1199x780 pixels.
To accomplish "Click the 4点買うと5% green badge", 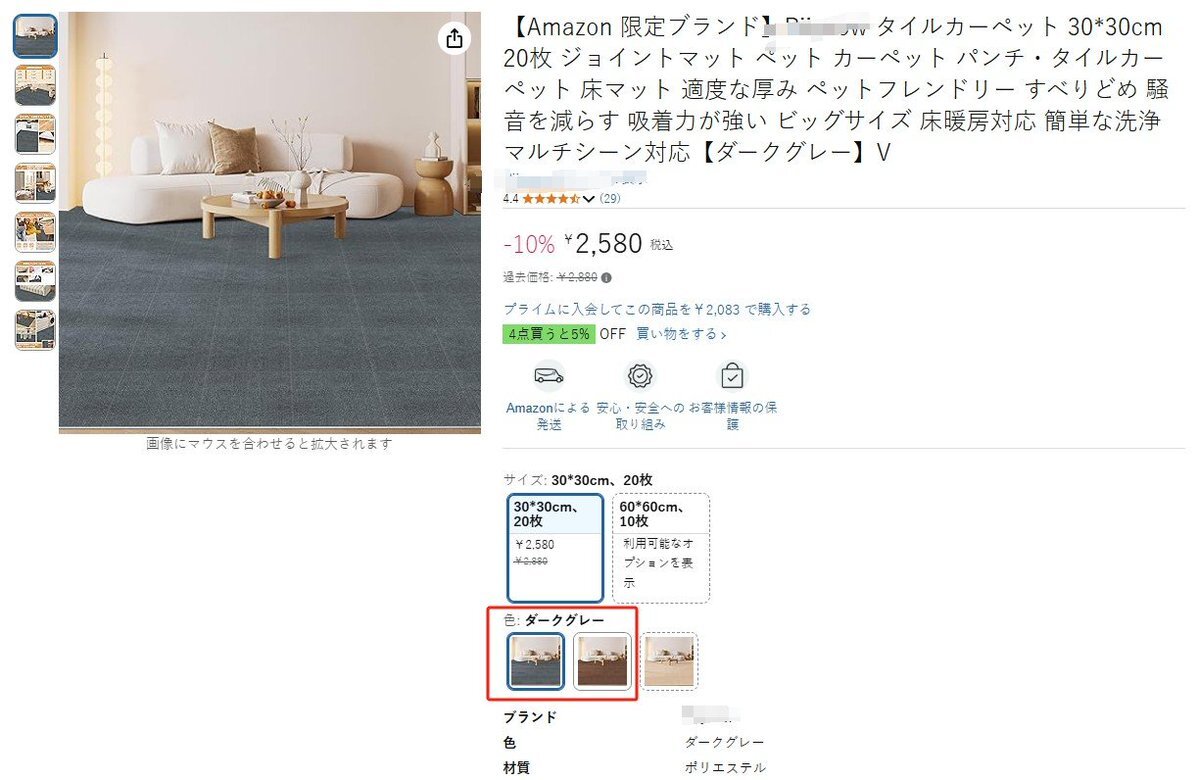I will pyautogui.click(x=548, y=334).
